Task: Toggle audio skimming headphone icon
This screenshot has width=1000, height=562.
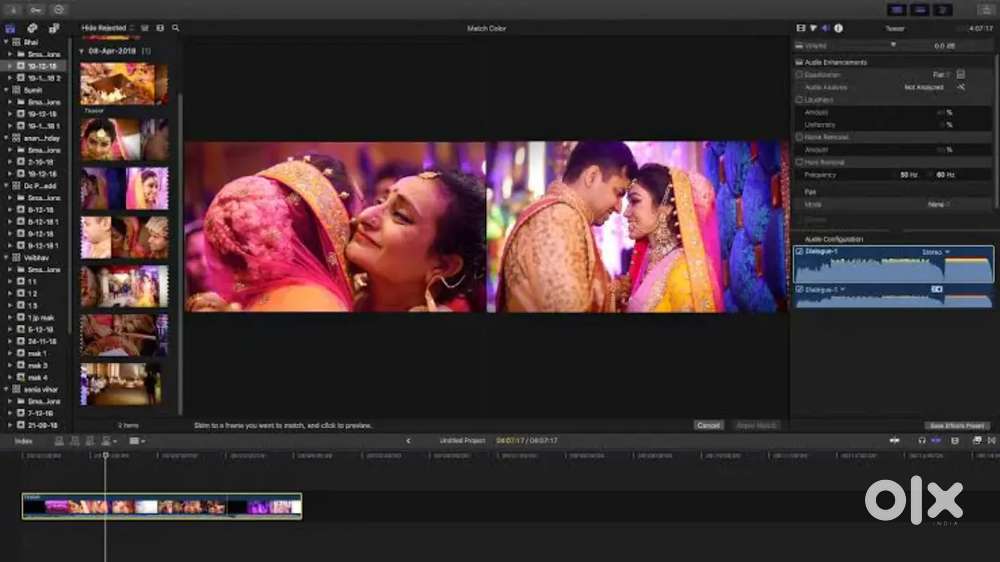Action: point(922,441)
